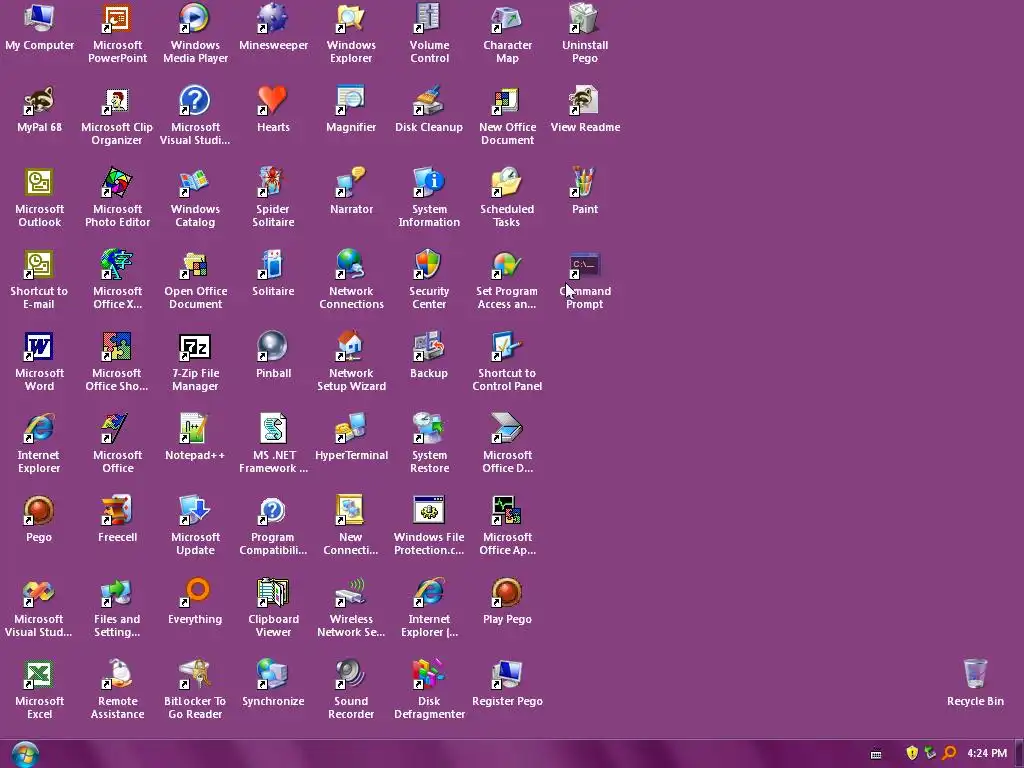Click the 7-Zip File Manager icon

click(195, 347)
